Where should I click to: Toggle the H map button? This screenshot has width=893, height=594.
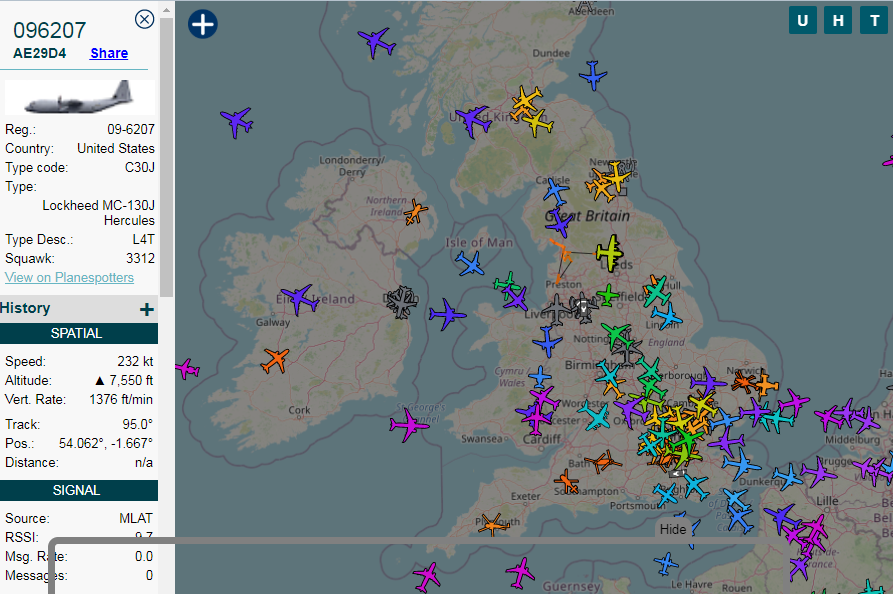pyautogui.click(x=838, y=21)
